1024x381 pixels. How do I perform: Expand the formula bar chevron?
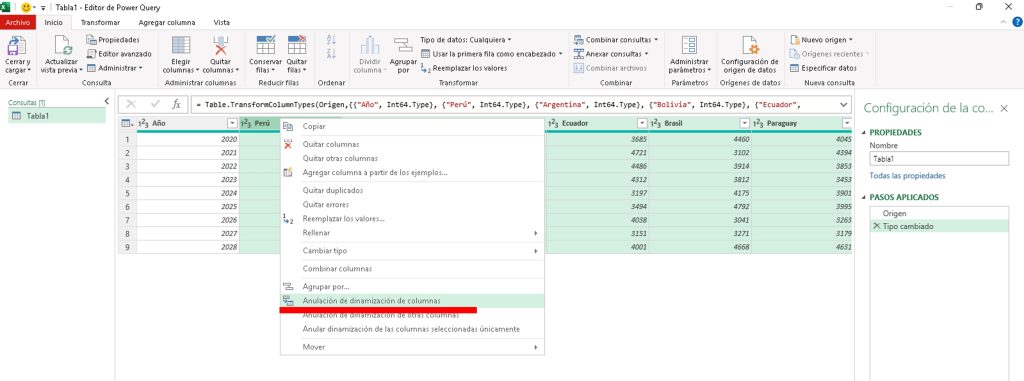coord(845,104)
